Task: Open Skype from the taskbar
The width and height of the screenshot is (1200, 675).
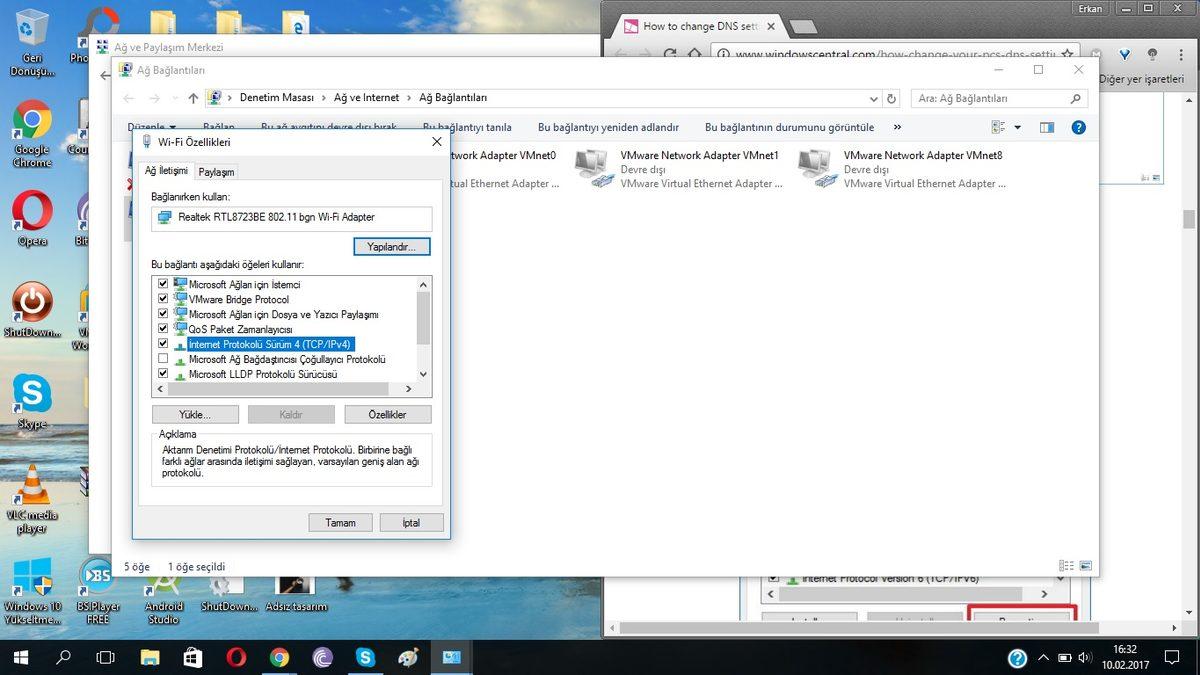Action: click(x=366, y=657)
